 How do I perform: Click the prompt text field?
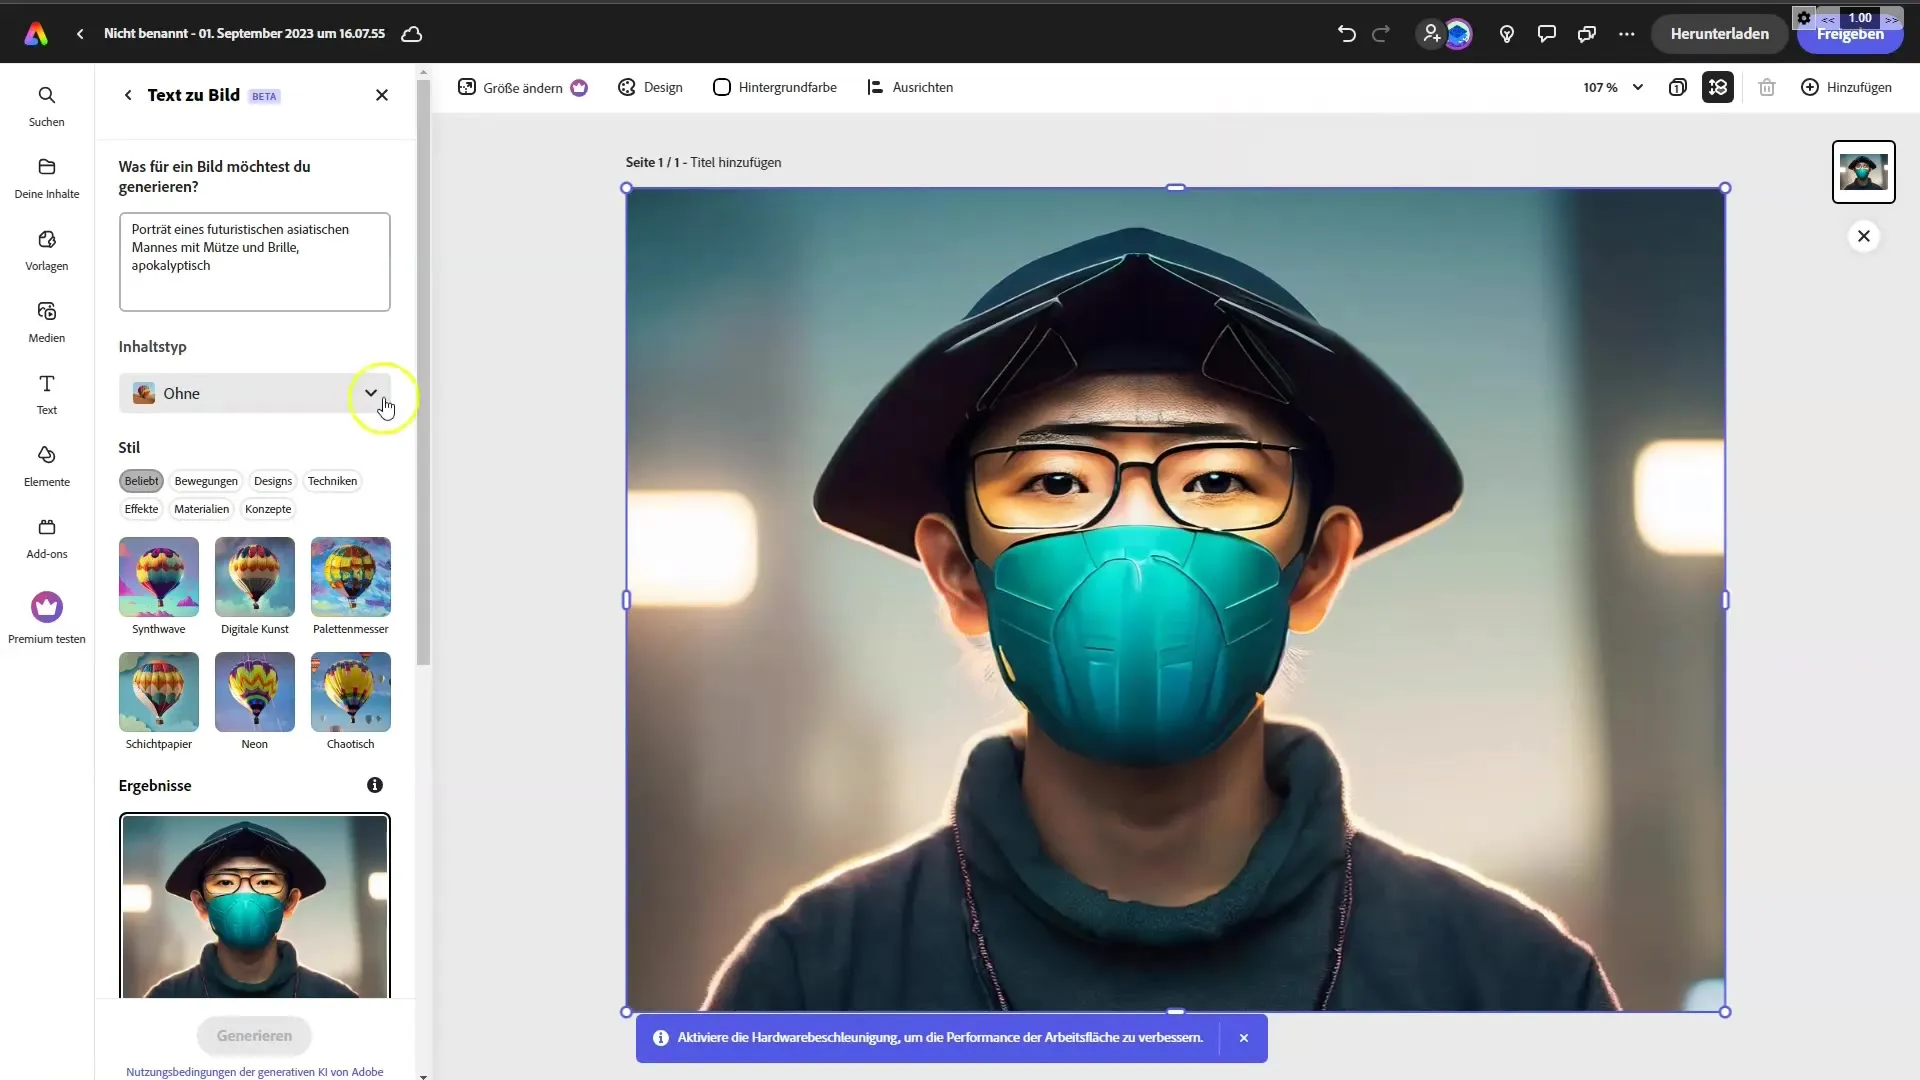coord(255,262)
